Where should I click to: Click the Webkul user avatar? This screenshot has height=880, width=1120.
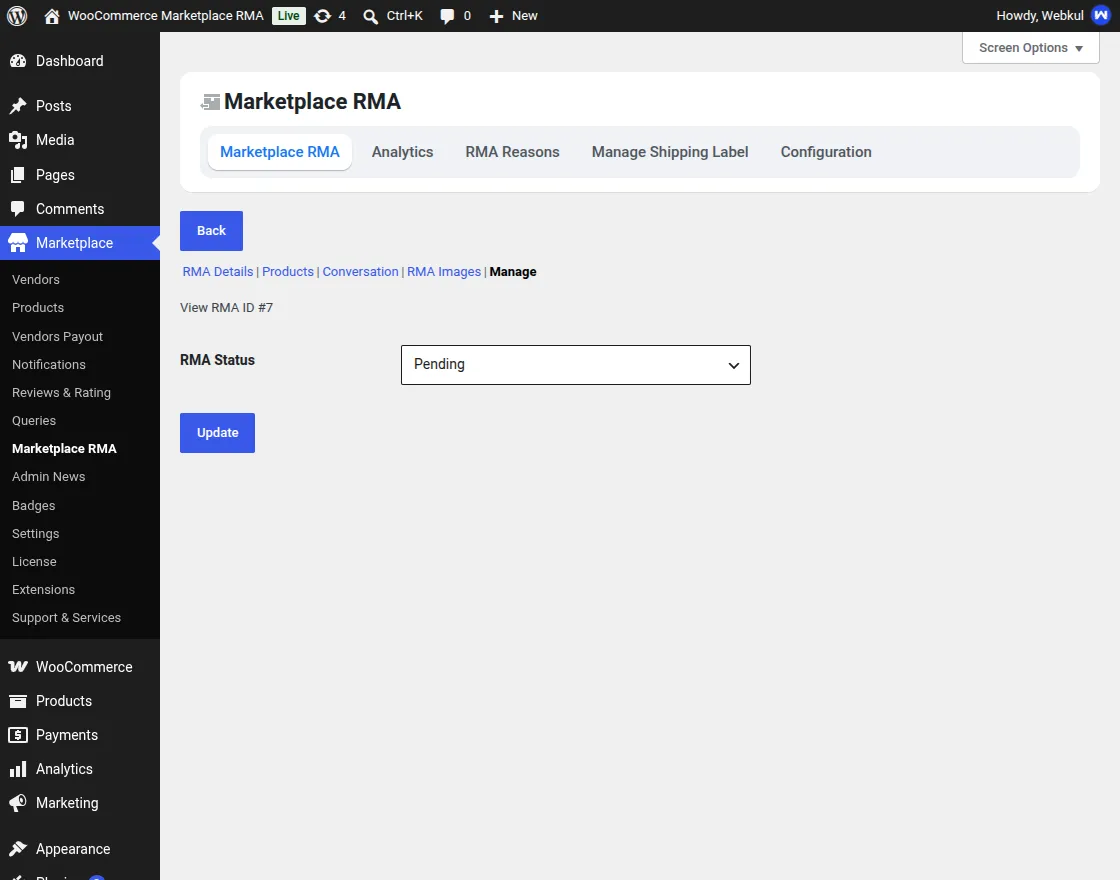click(x=1101, y=16)
